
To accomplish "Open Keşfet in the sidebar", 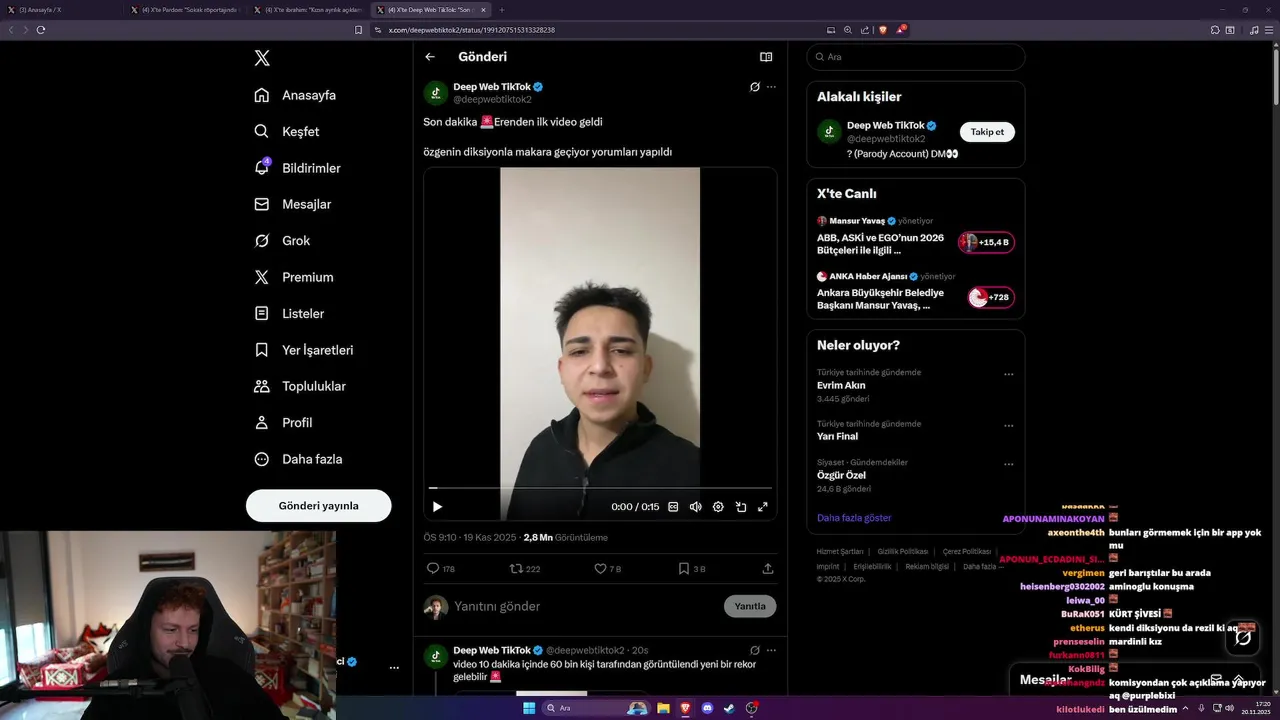I will [x=287, y=131].
